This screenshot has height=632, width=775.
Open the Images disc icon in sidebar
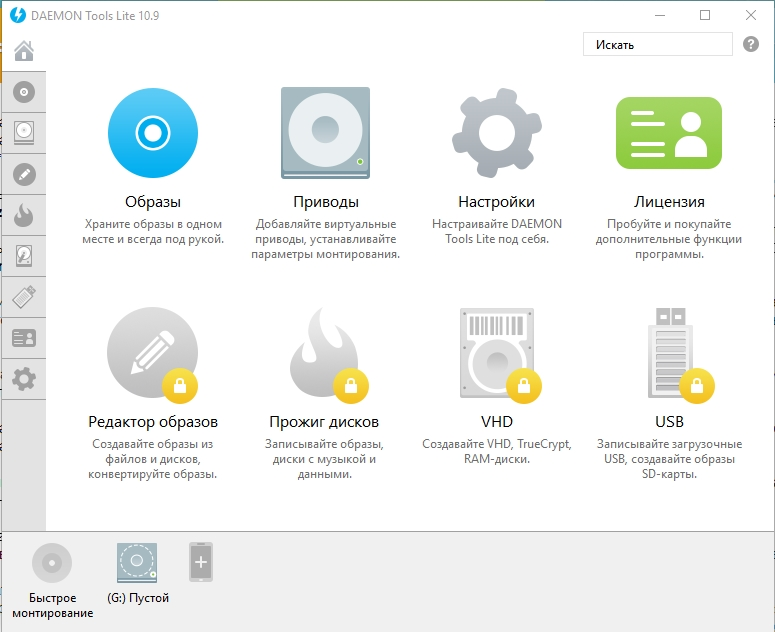coord(24,92)
